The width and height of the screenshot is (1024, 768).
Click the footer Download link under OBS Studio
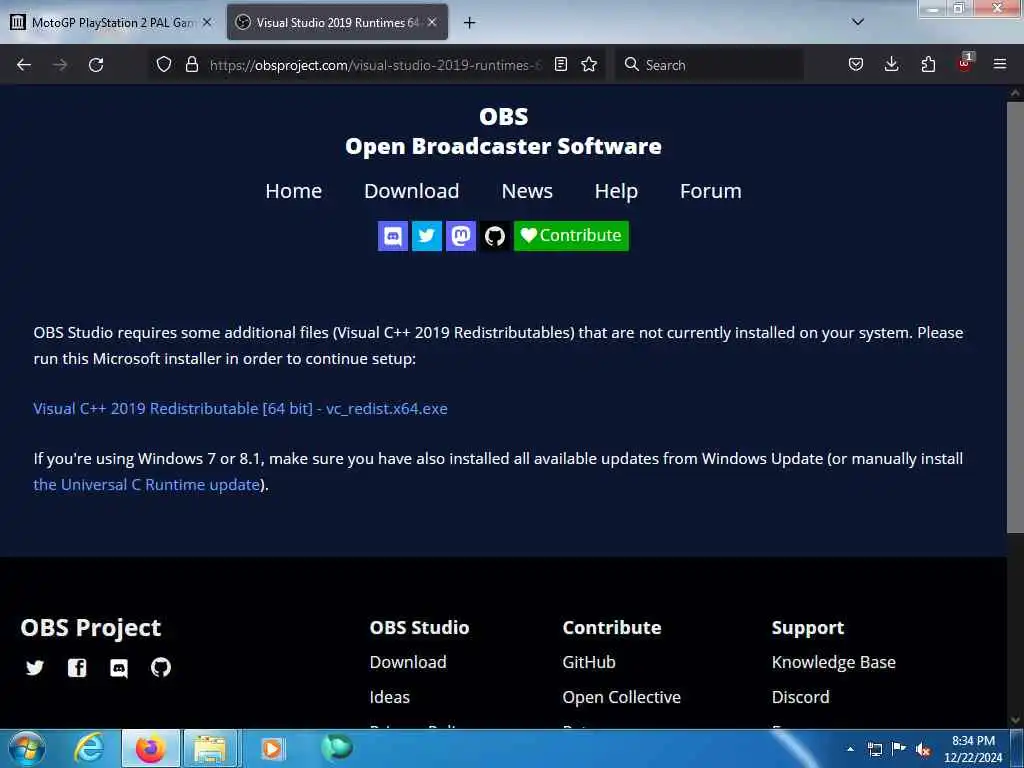pos(408,662)
